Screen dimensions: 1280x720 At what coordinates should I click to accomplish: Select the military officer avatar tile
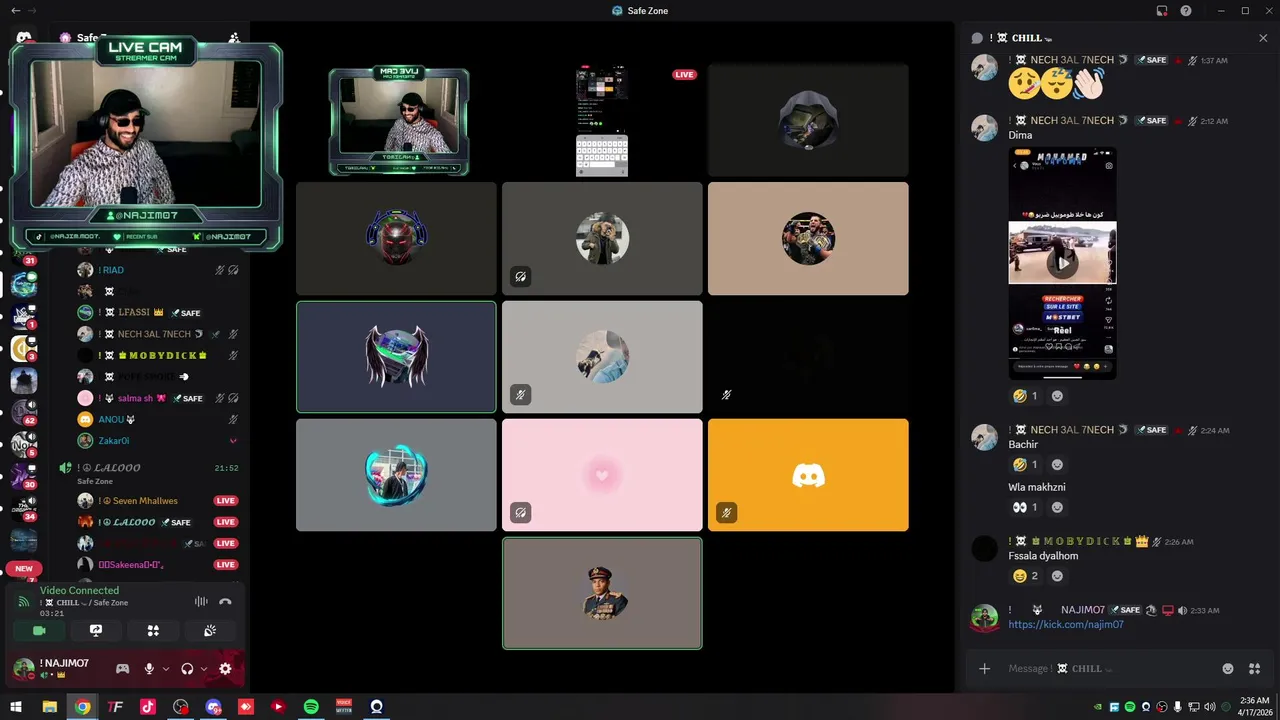click(x=602, y=593)
